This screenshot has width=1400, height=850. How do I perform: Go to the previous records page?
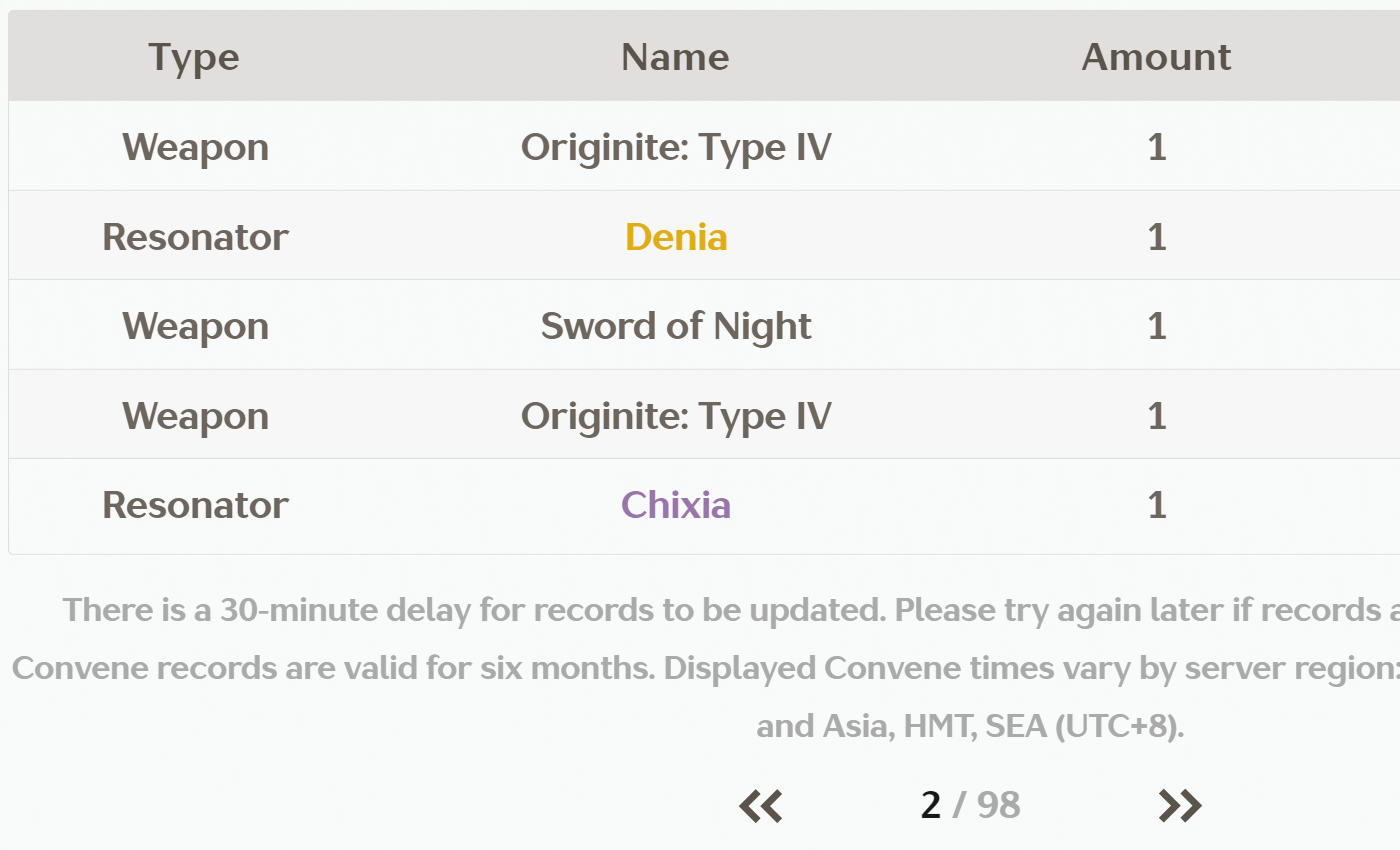[x=761, y=805]
